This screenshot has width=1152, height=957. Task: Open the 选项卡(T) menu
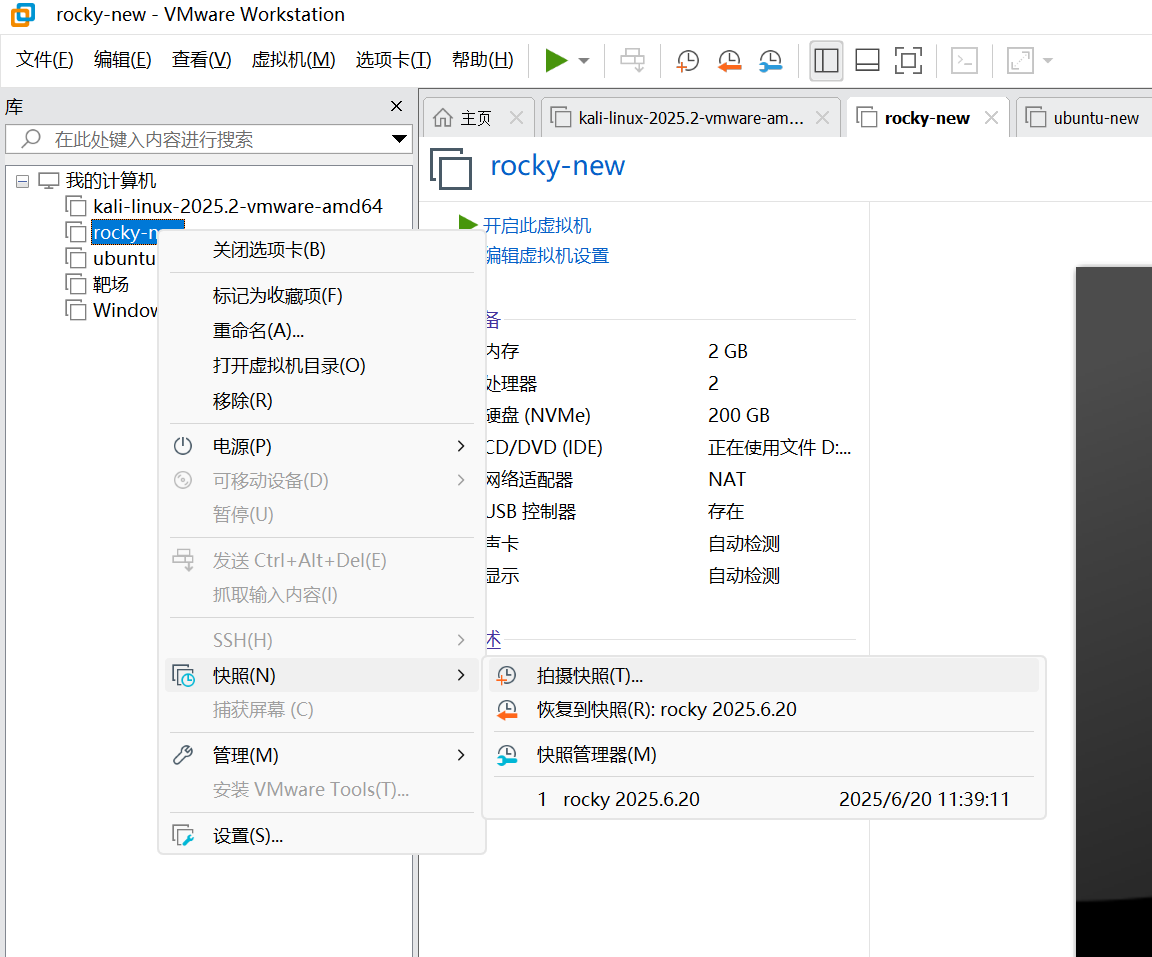393,59
